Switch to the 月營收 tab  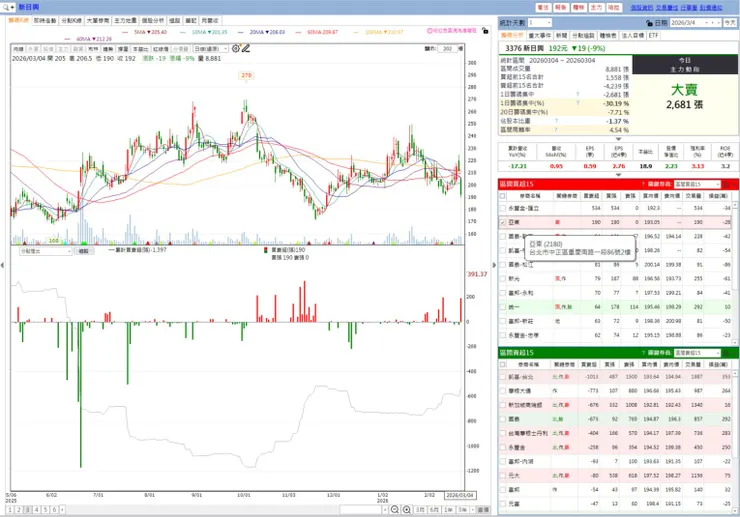pos(210,20)
